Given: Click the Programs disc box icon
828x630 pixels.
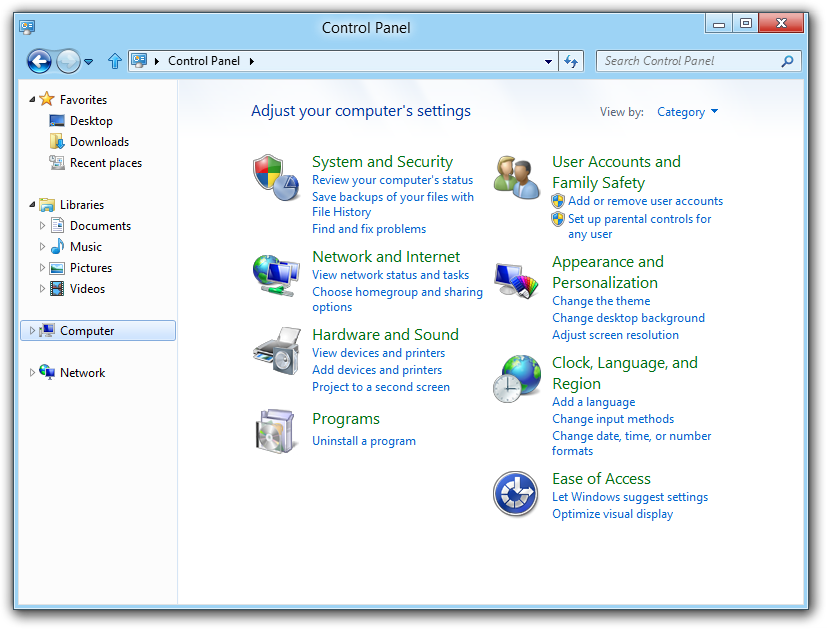Looking at the screenshot, I should (x=275, y=431).
